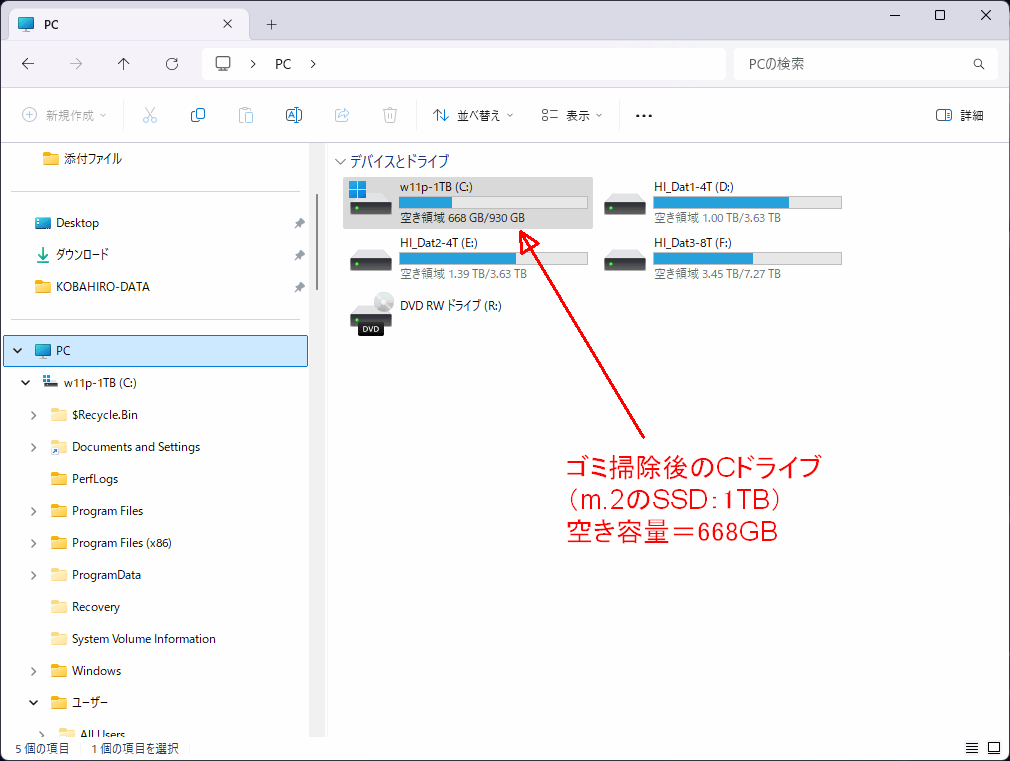Select the HI_Dat1-4T (D:) drive
The image size is (1010, 761).
pos(722,202)
